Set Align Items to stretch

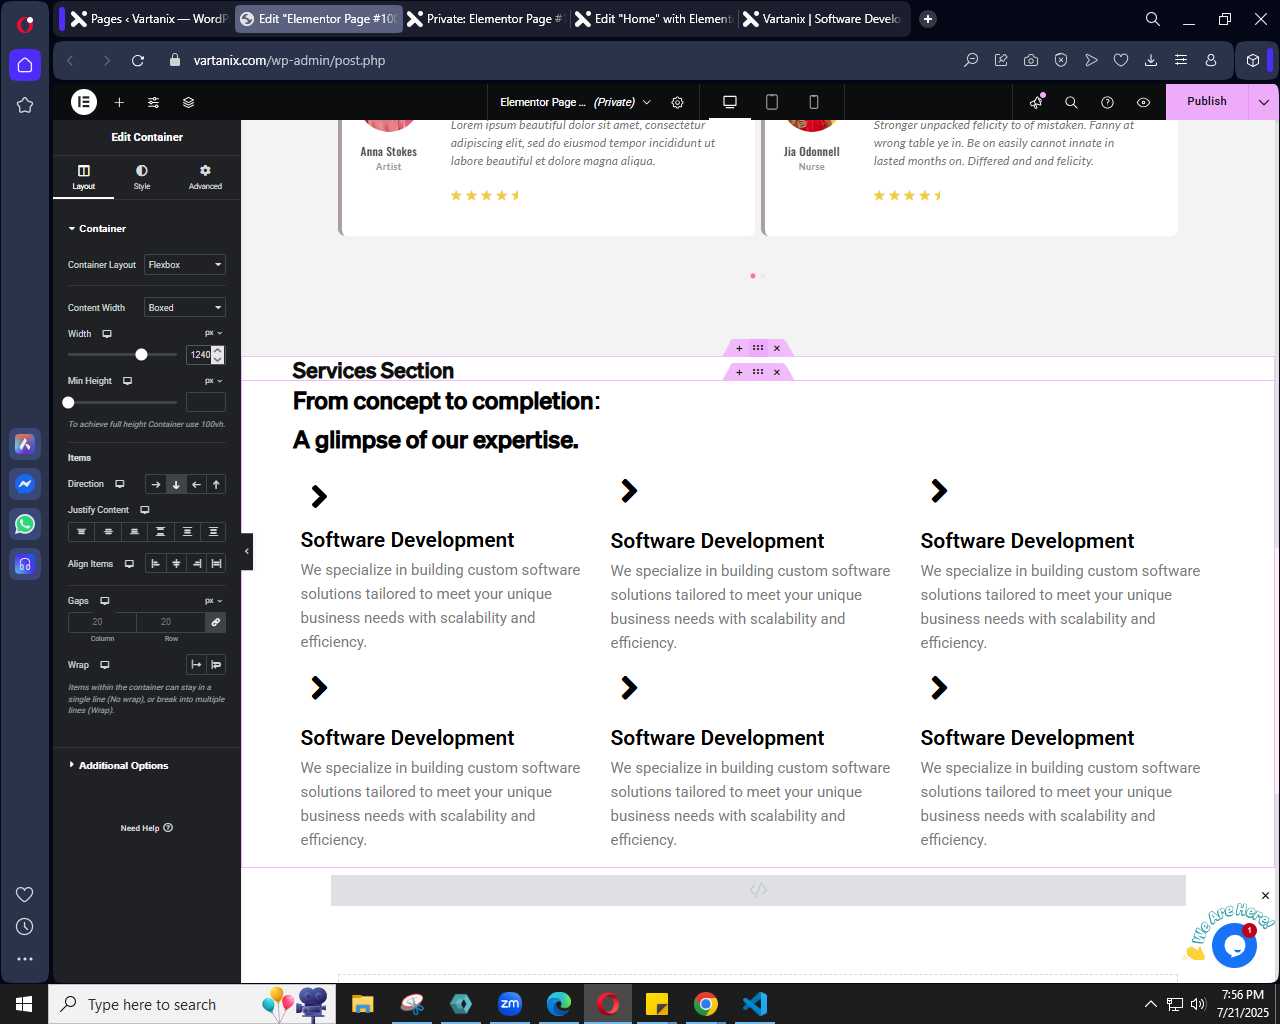tap(216, 564)
